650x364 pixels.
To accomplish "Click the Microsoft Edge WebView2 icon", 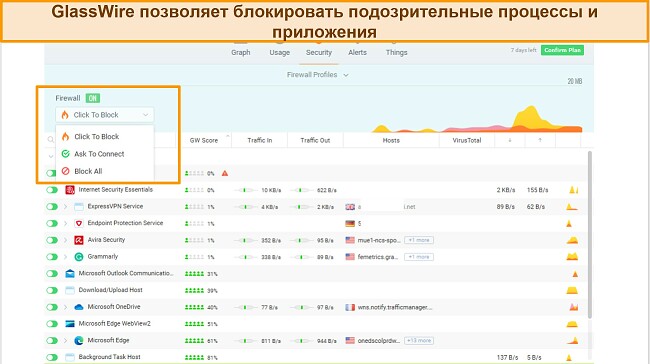I will point(70,324).
